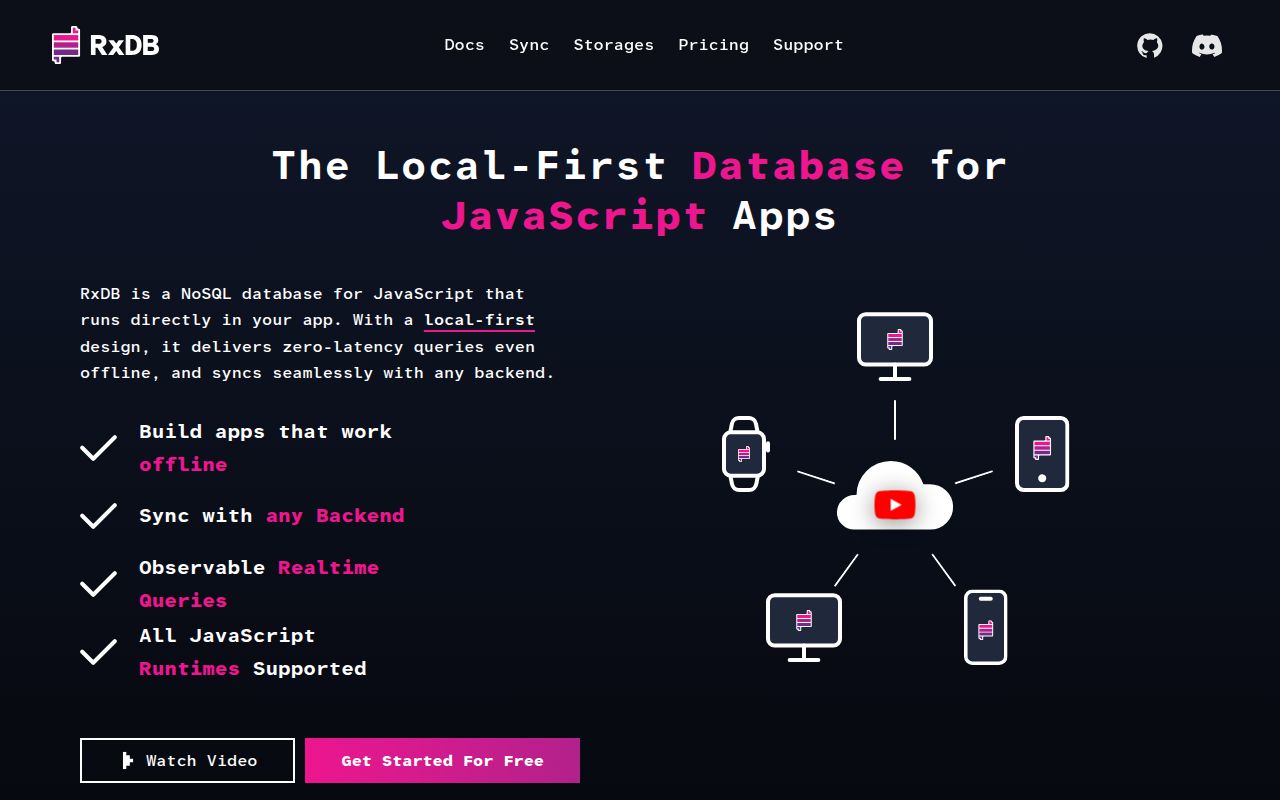
Task: Click the 'offline' highlighted text
Action: point(183,465)
